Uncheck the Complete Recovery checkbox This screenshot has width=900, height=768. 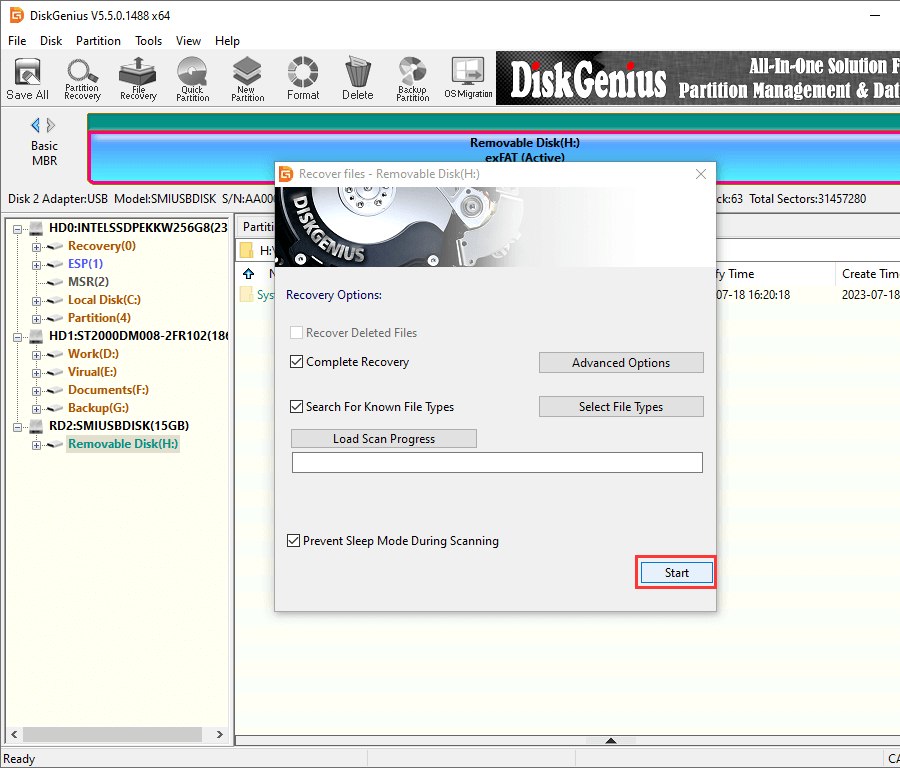297,362
